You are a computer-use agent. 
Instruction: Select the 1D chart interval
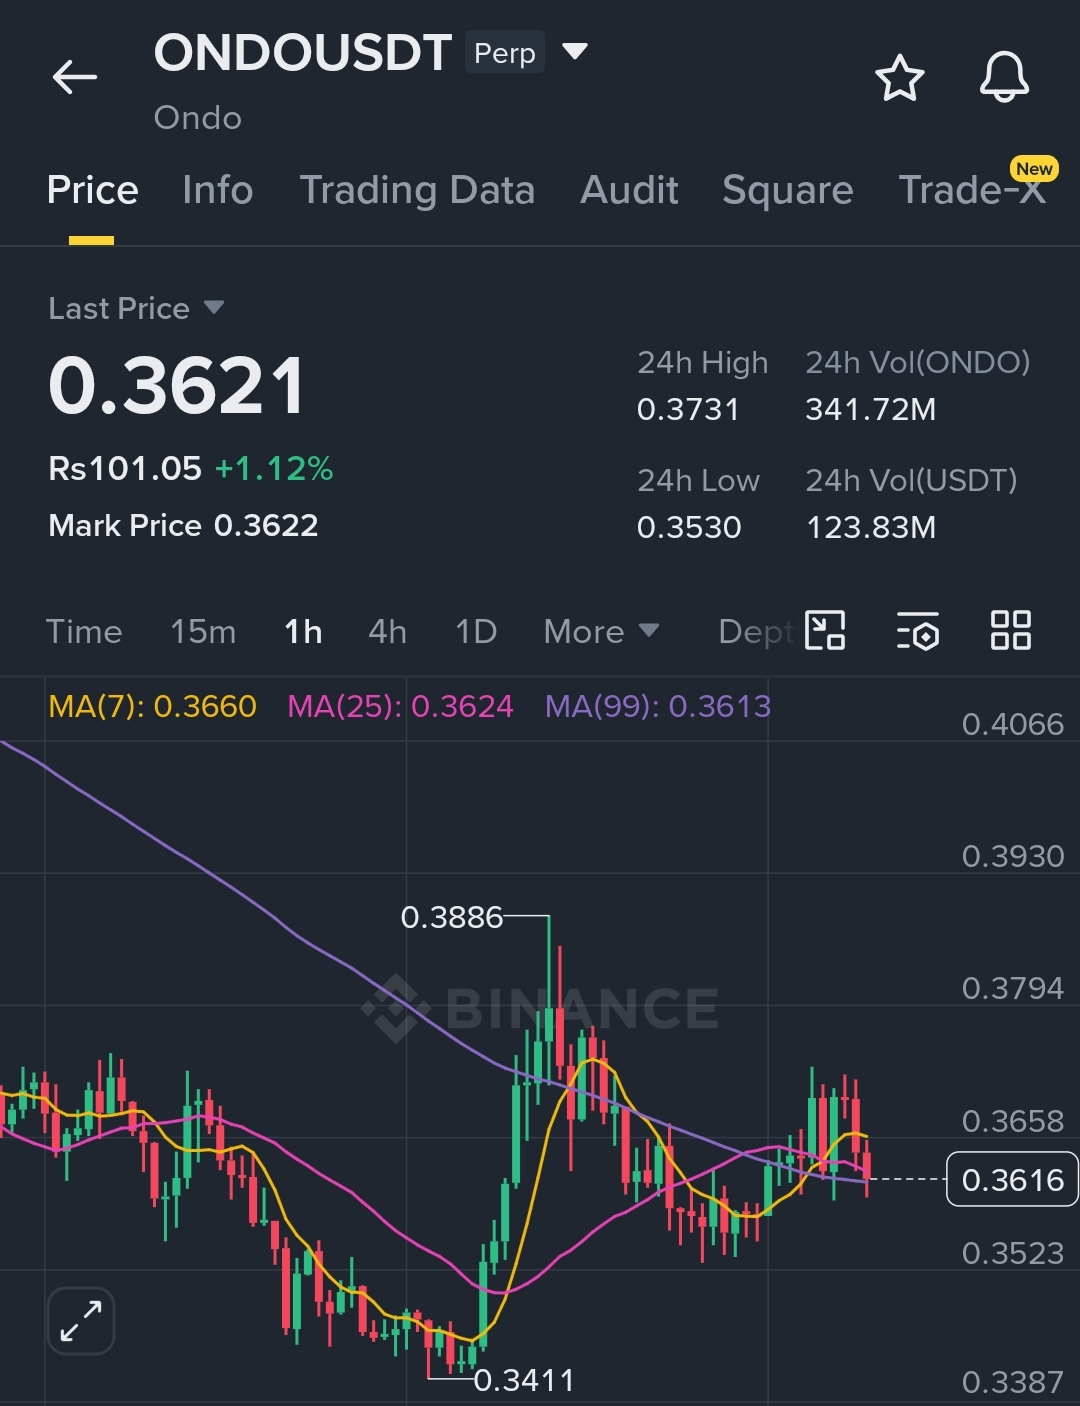pyautogui.click(x=476, y=632)
